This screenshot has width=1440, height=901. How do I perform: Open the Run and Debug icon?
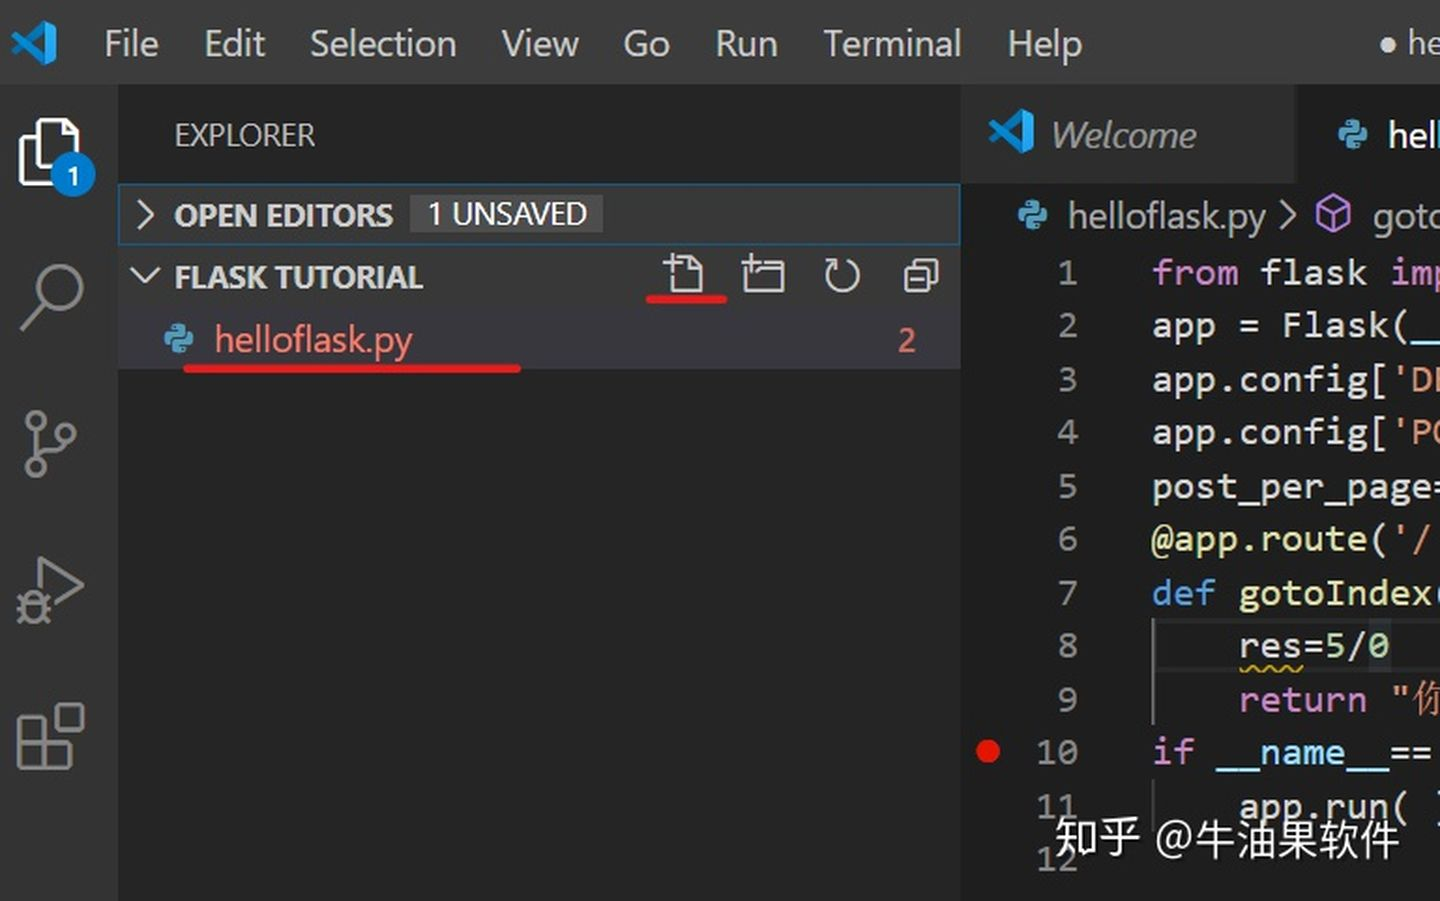(52, 590)
